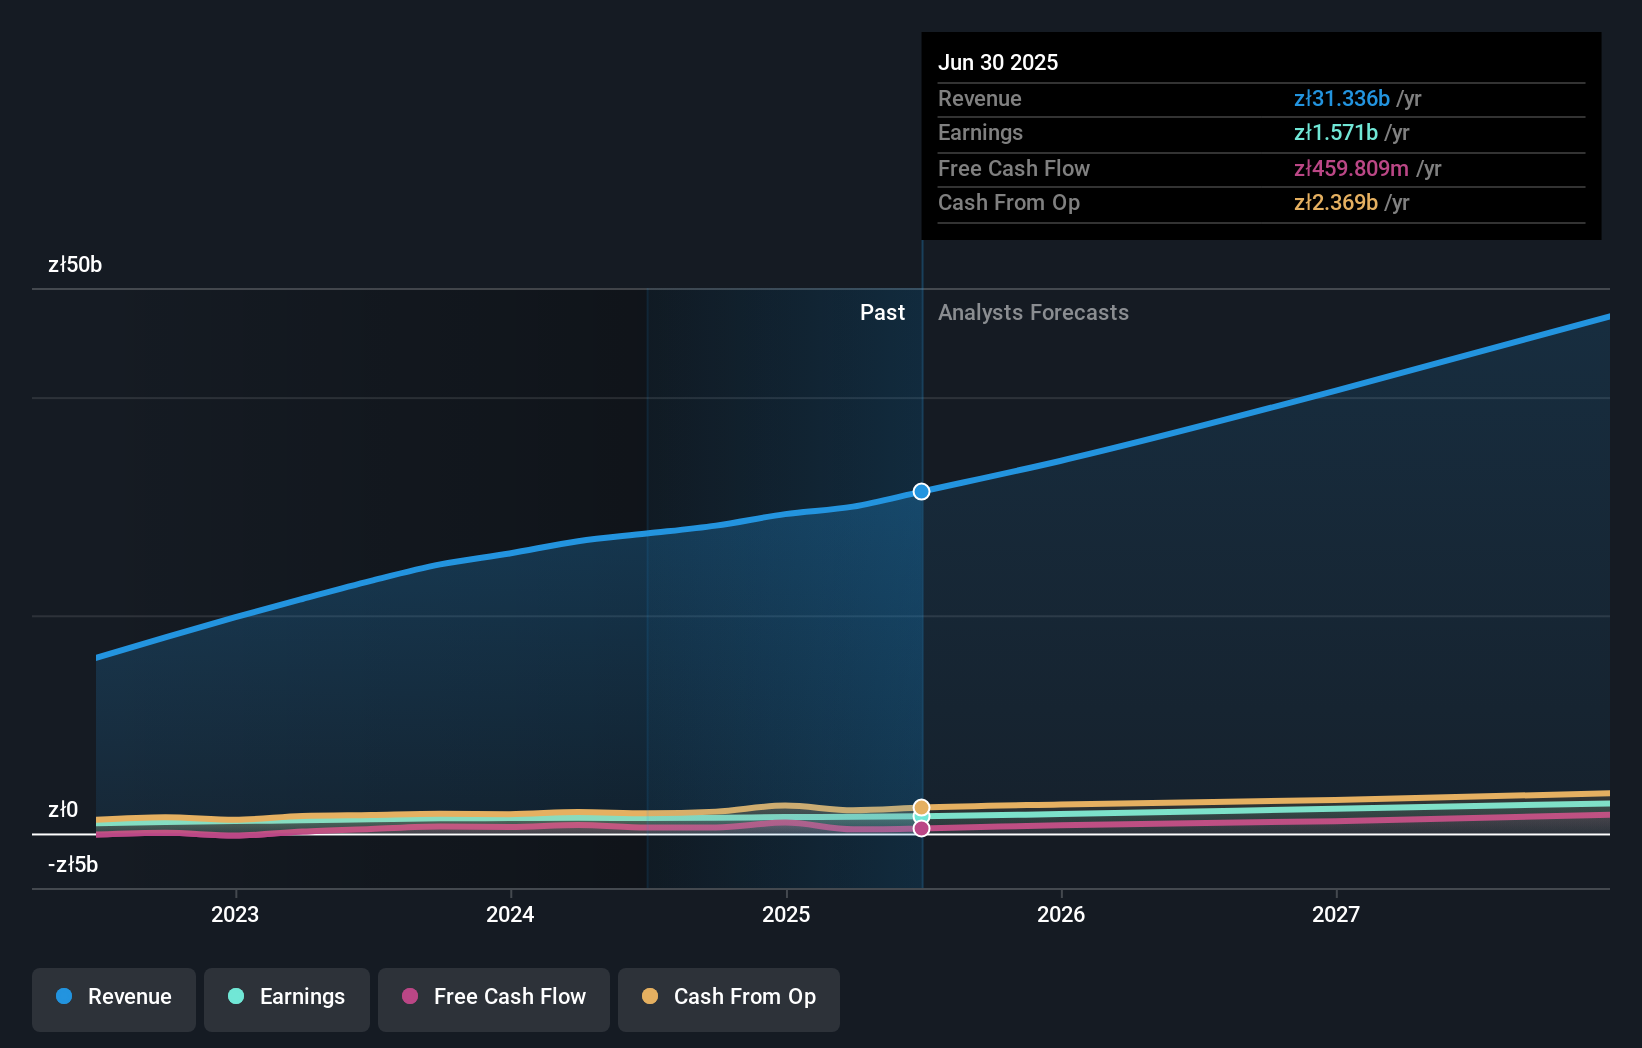
Task: Select the pink Free Cash Flow marker on chart
Action: tap(921, 828)
